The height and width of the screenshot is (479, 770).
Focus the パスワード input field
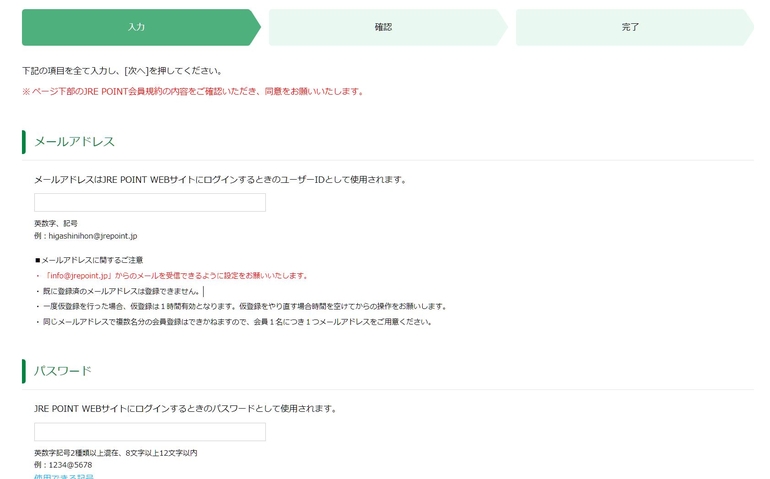click(150, 432)
